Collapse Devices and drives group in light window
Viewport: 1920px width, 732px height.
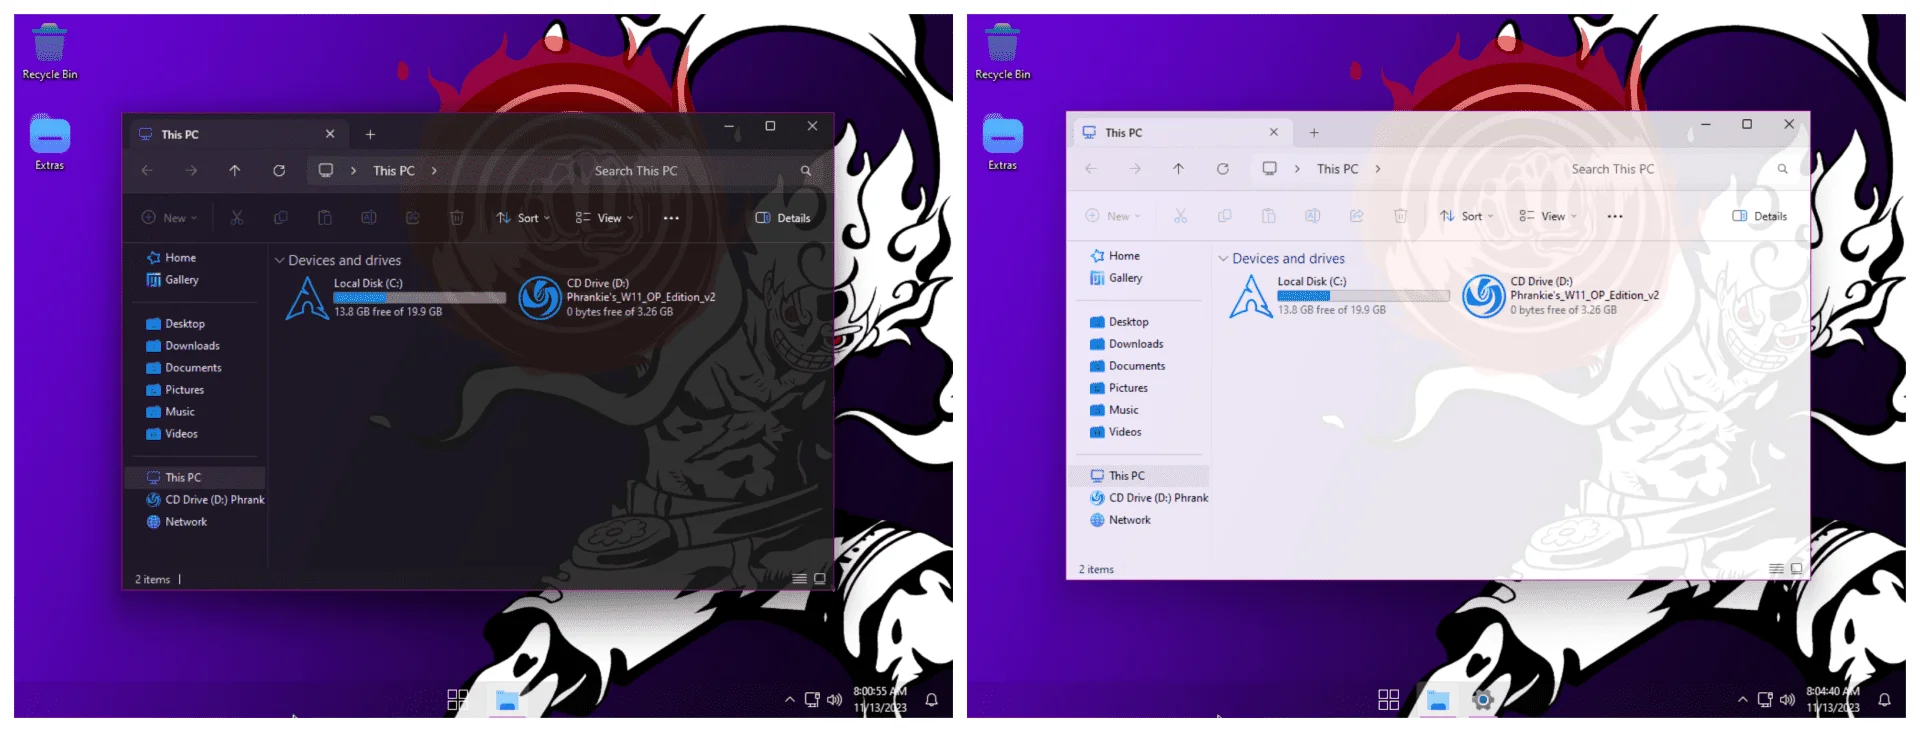tap(1223, 258)
